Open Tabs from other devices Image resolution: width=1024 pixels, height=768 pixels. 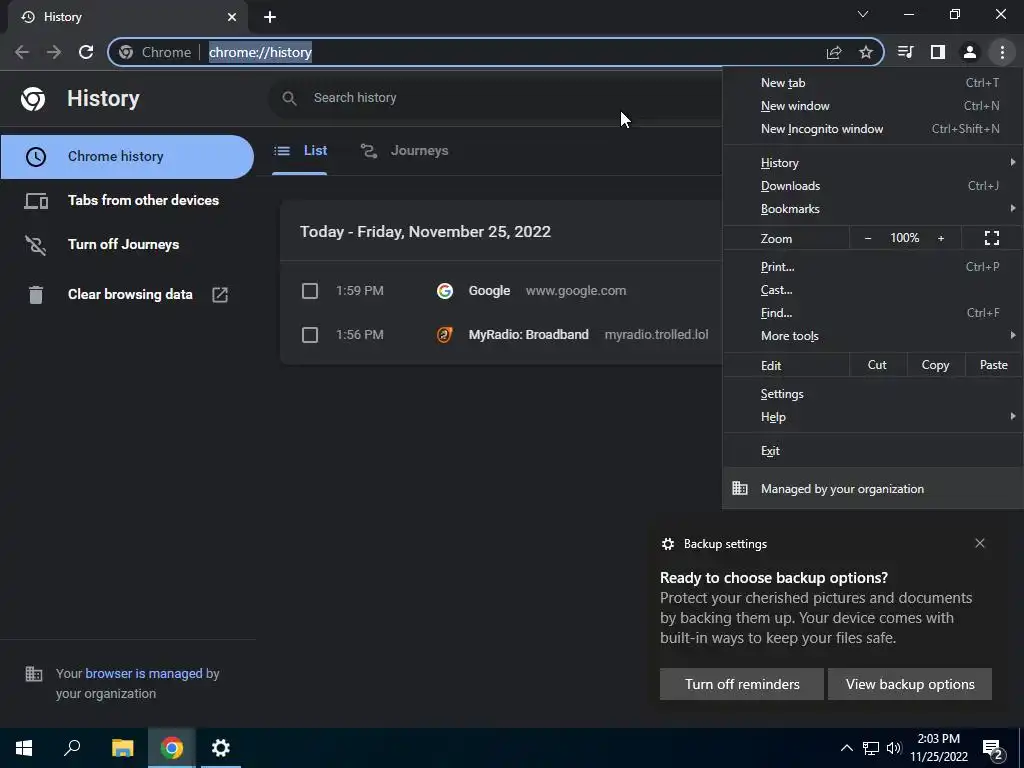pyautogui.click(x=127, y=200)
